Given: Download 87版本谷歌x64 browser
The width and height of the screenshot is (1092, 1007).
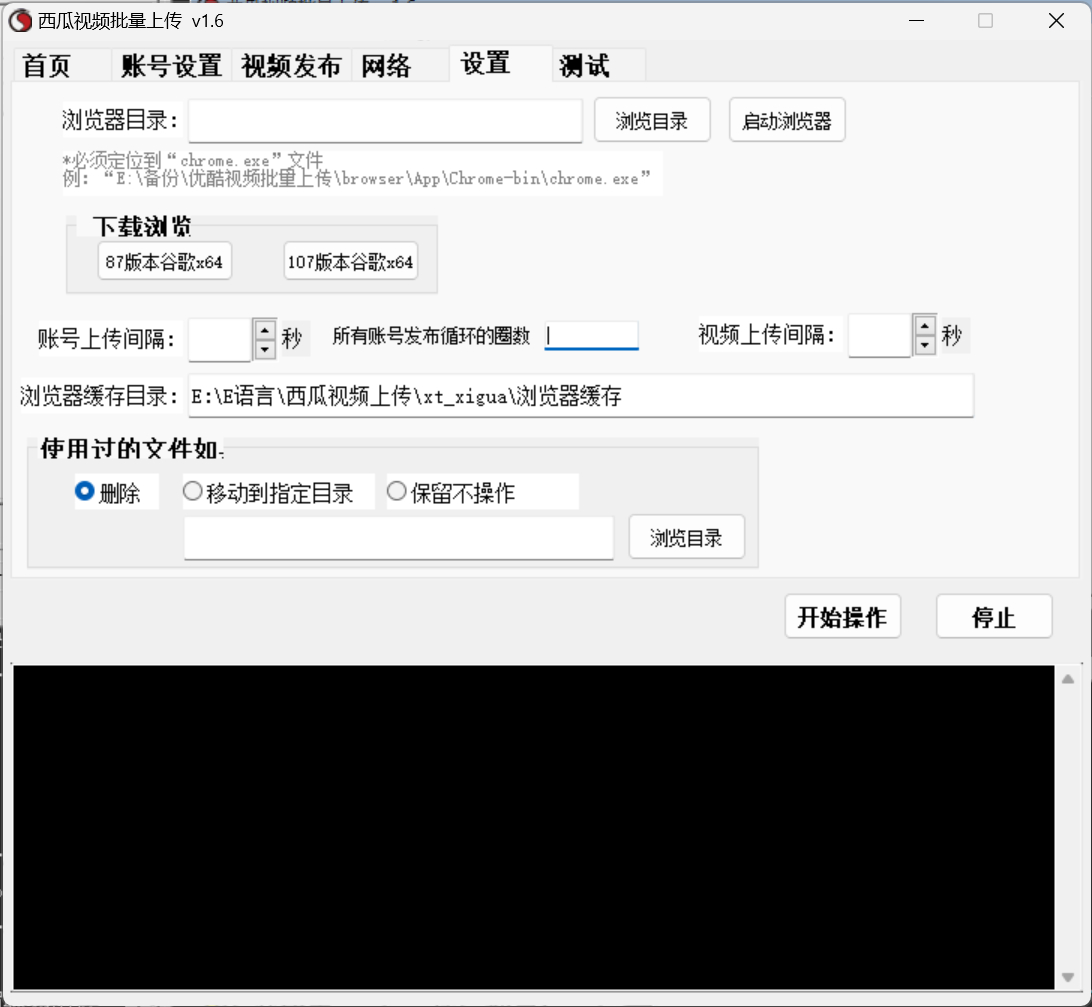Looking at the screenshot, I should 164,263.
